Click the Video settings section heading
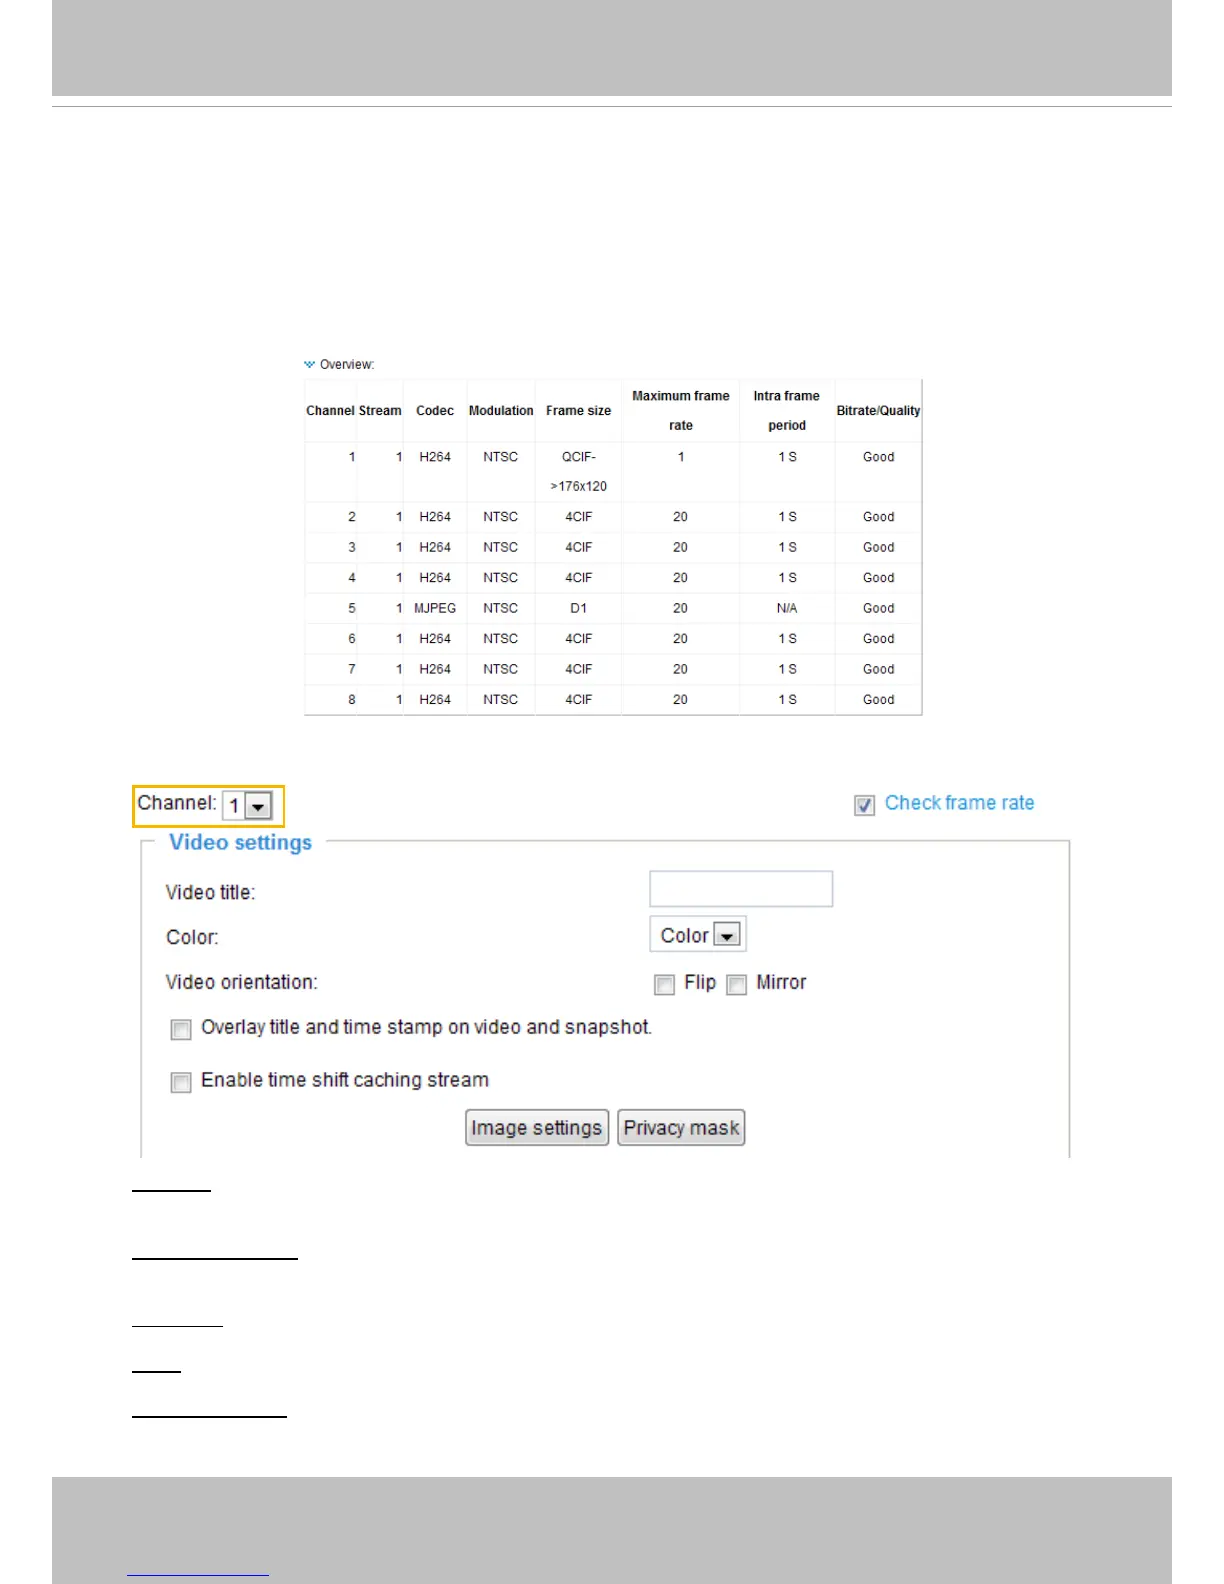This screenshot has width=1224, height=1584. pos(240,842)
